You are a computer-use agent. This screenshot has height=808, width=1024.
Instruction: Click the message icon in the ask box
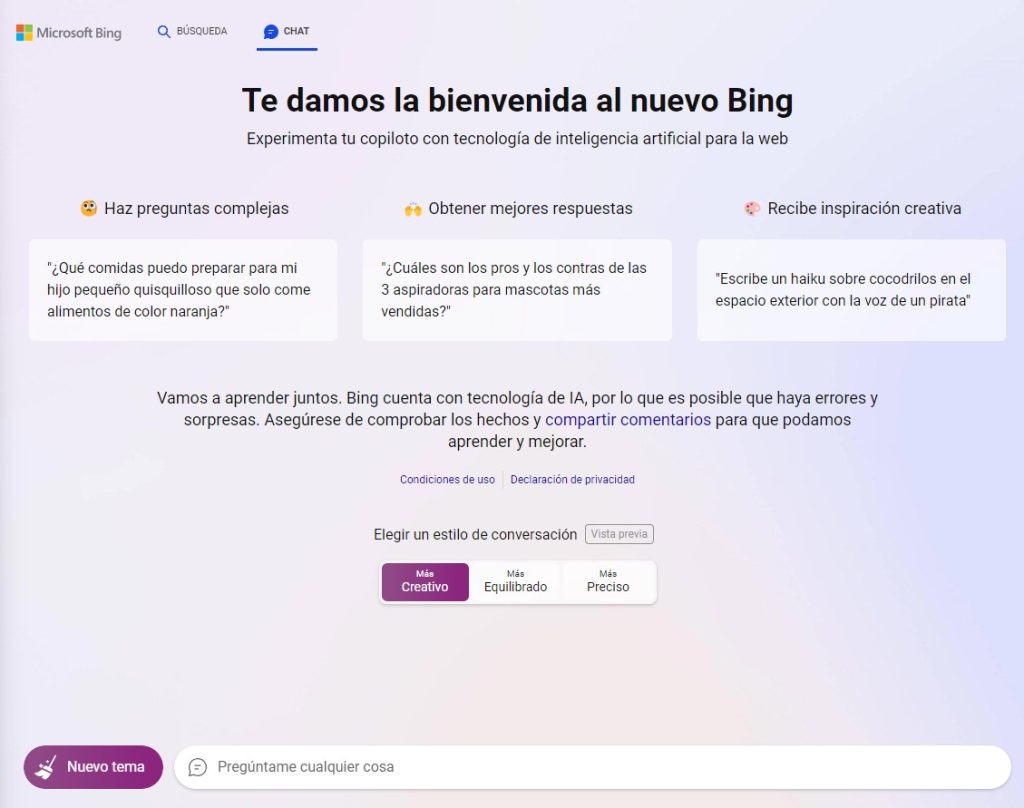[197, 767]
